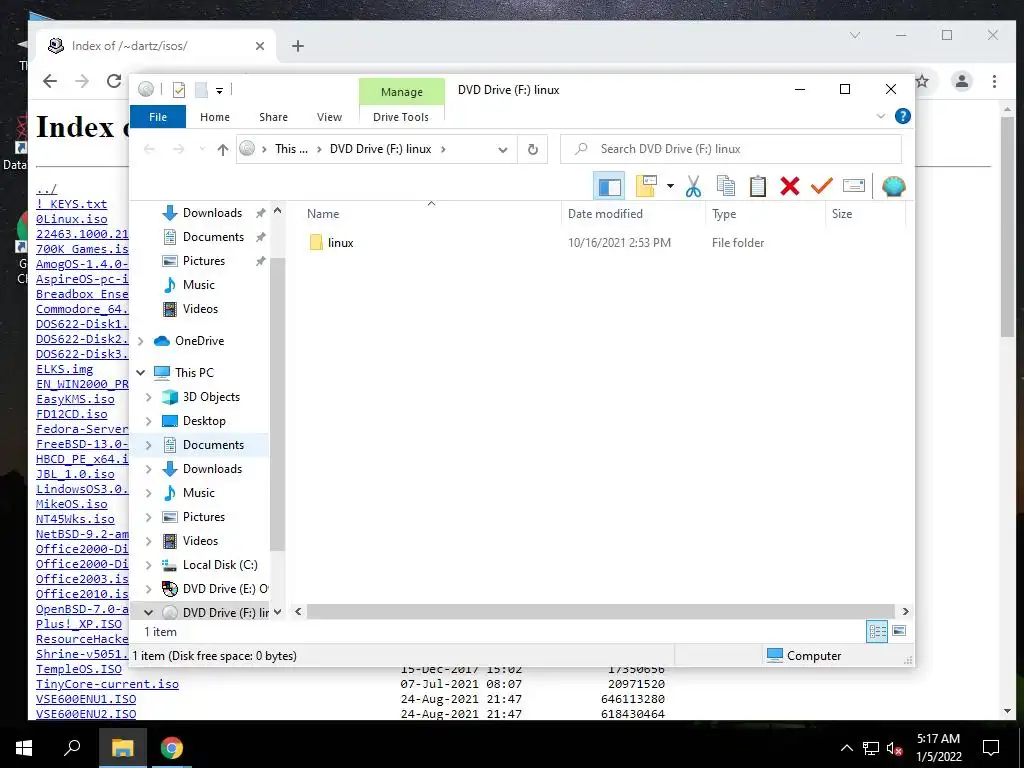The image size is (1024, 768).
Task: Open the Drive Tools ribbon tab
Action: pyautogui.click(x=401, y=117)
